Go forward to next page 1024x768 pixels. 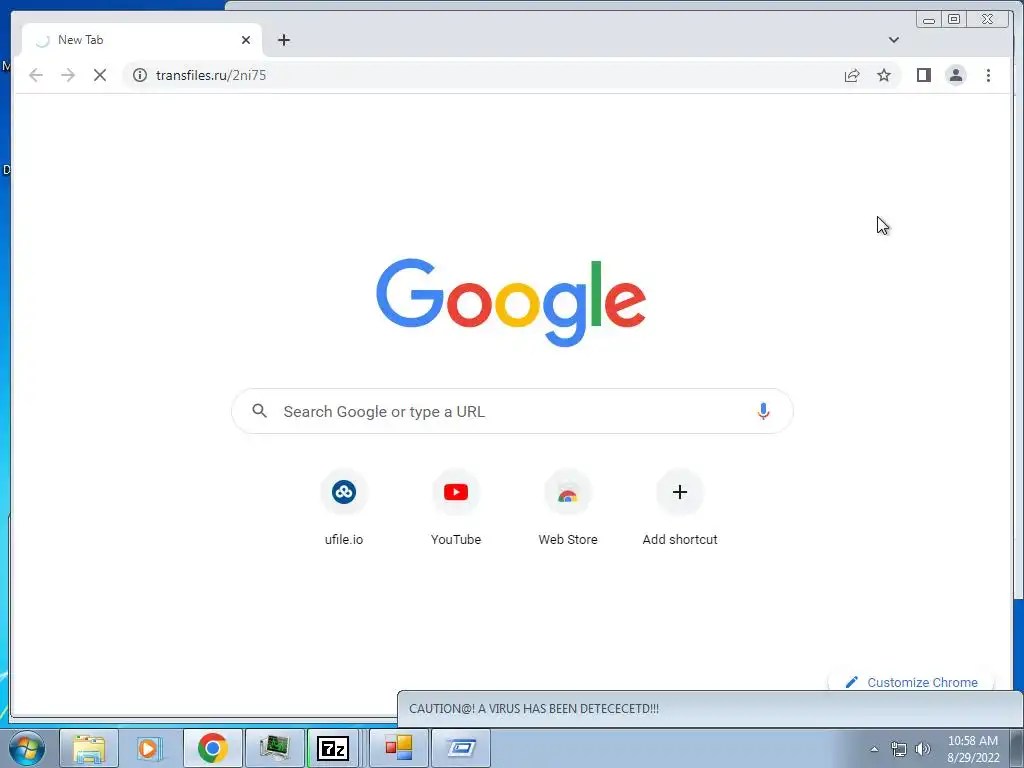(x=68, y=75)
